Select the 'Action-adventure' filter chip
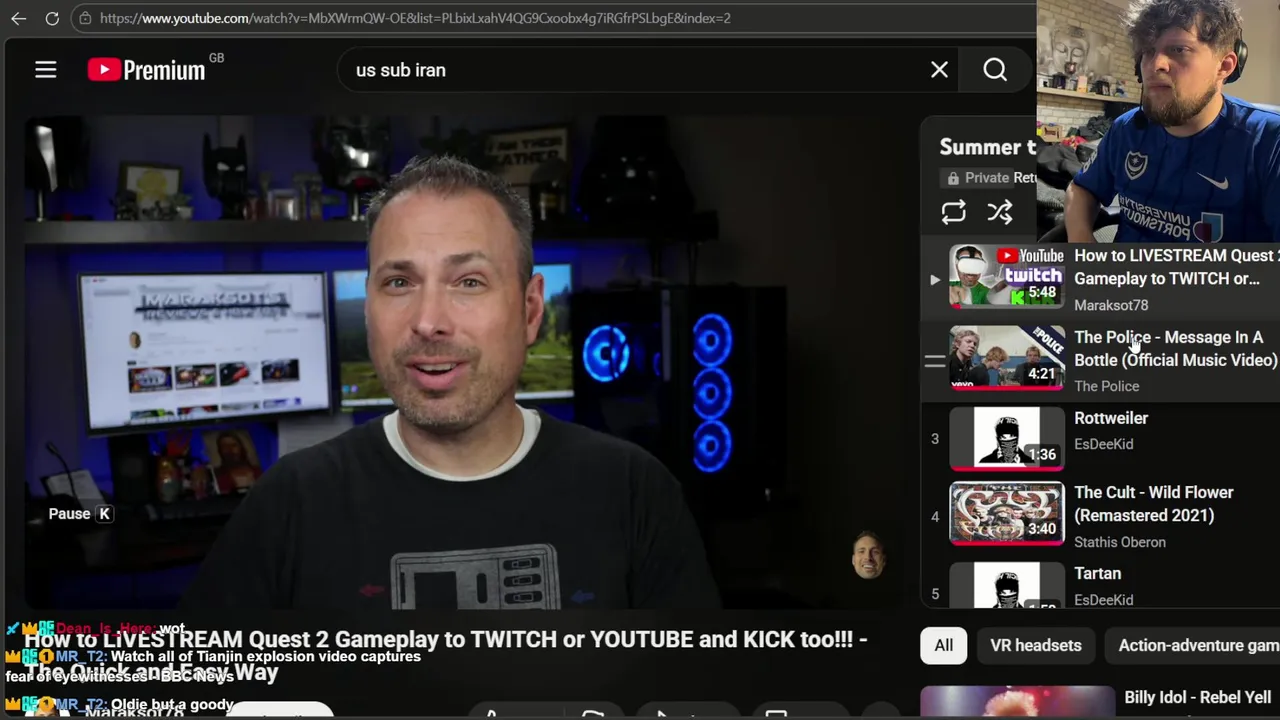This screenshot has width=1280, height=720. 1192,646
